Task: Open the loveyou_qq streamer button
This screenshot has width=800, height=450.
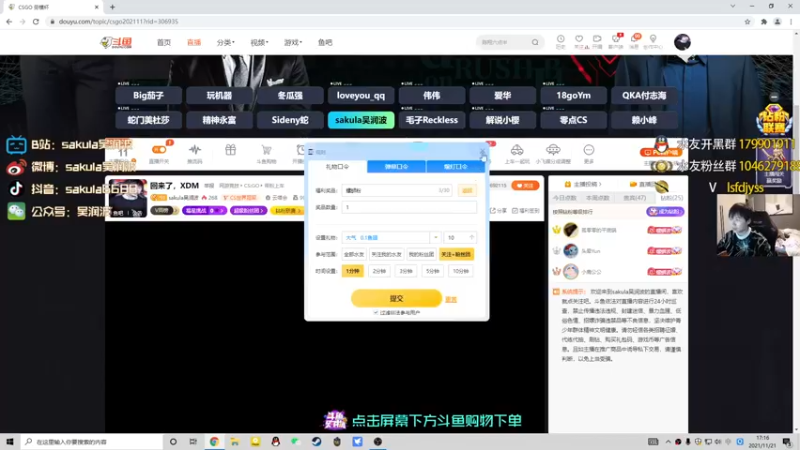Action: (361, 95)
